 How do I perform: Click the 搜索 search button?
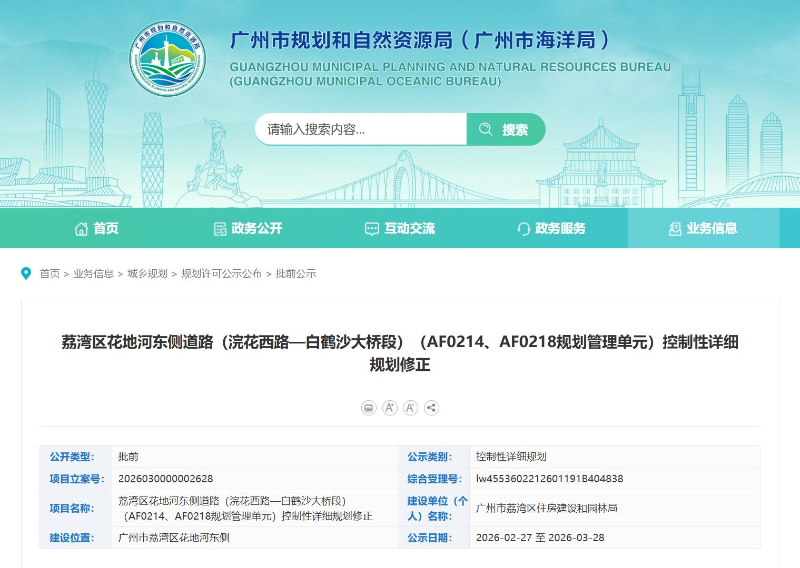(x=506, y=129)
